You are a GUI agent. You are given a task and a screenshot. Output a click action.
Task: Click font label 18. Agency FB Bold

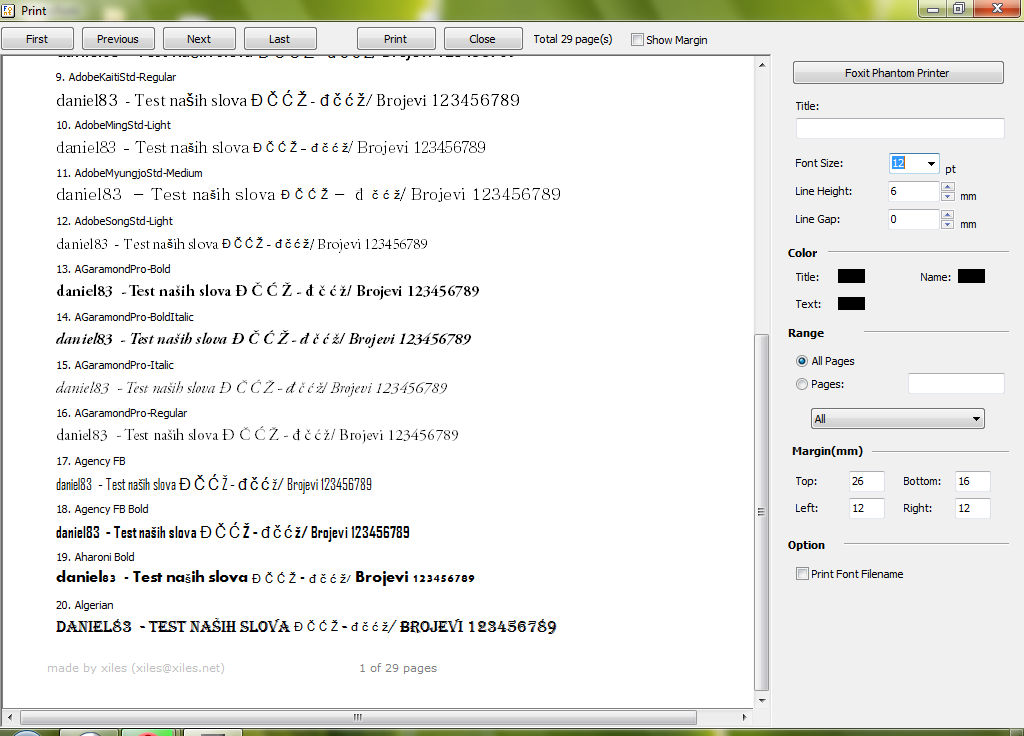click(102, 509)
